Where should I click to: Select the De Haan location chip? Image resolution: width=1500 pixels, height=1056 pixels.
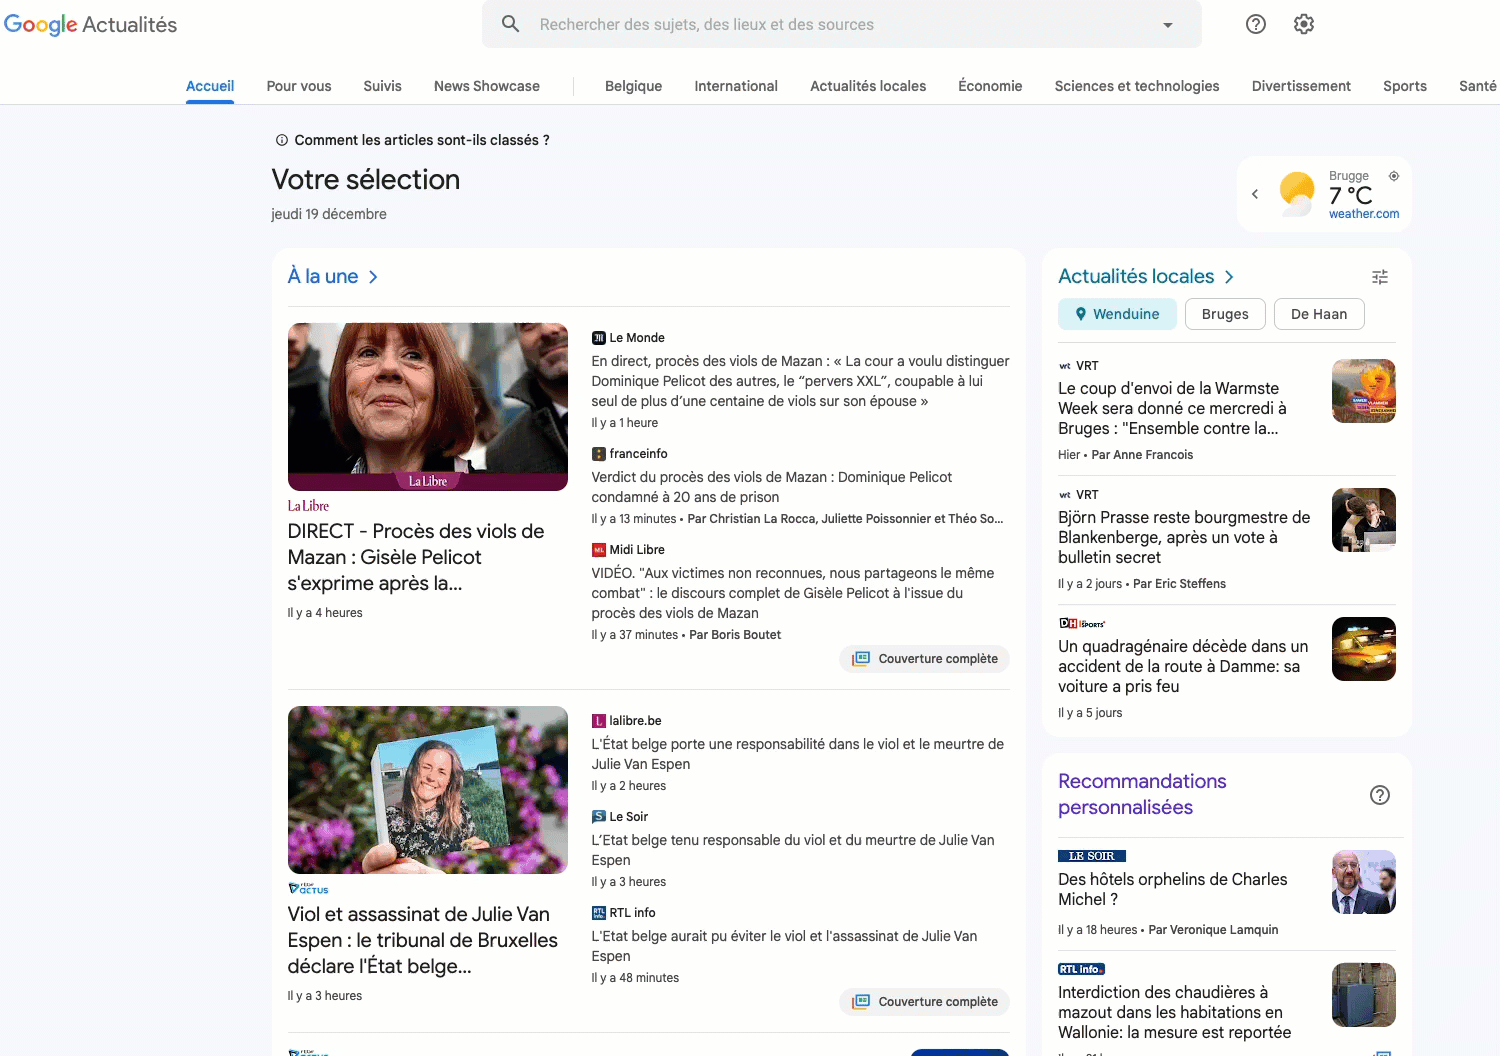click(x=1319, y=314)
